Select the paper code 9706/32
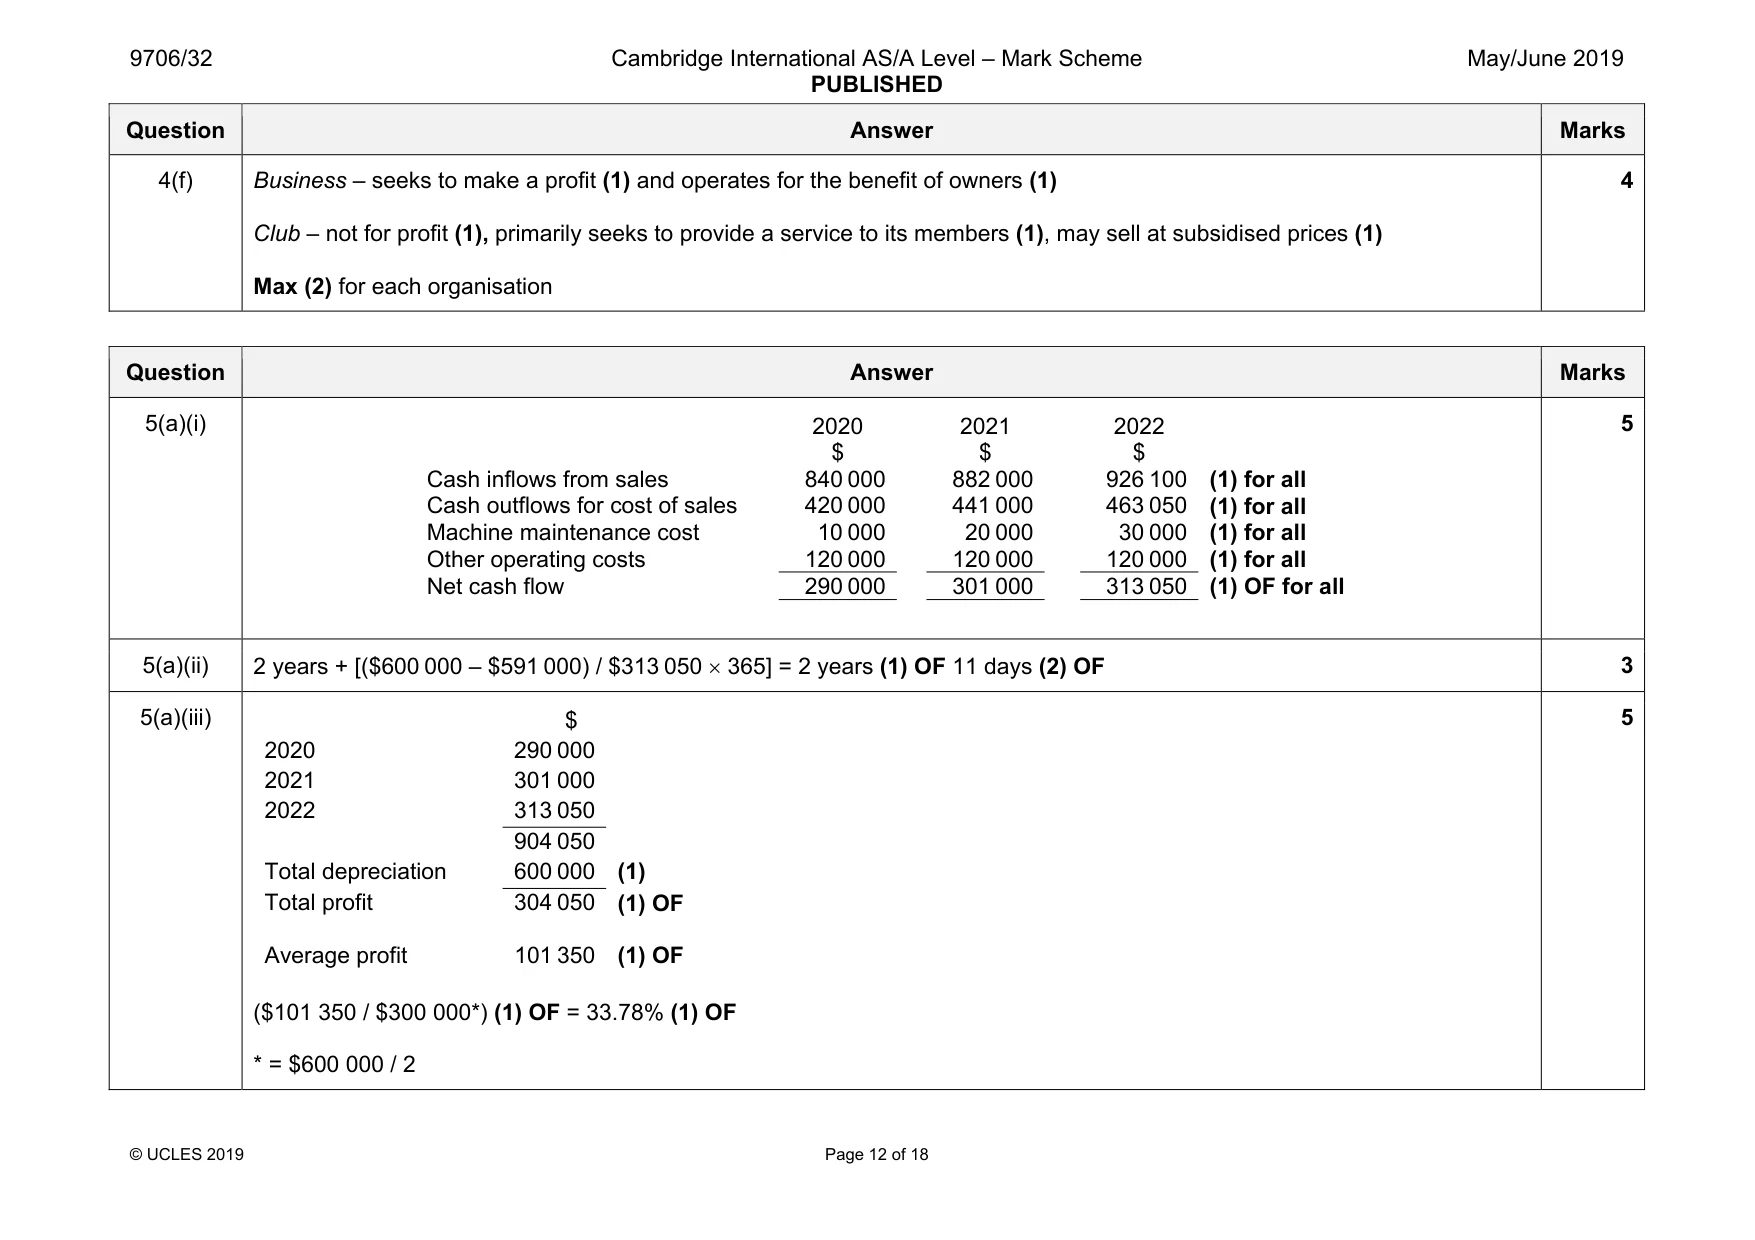This screenshot has height=1240, width=1755. (171, 58)
